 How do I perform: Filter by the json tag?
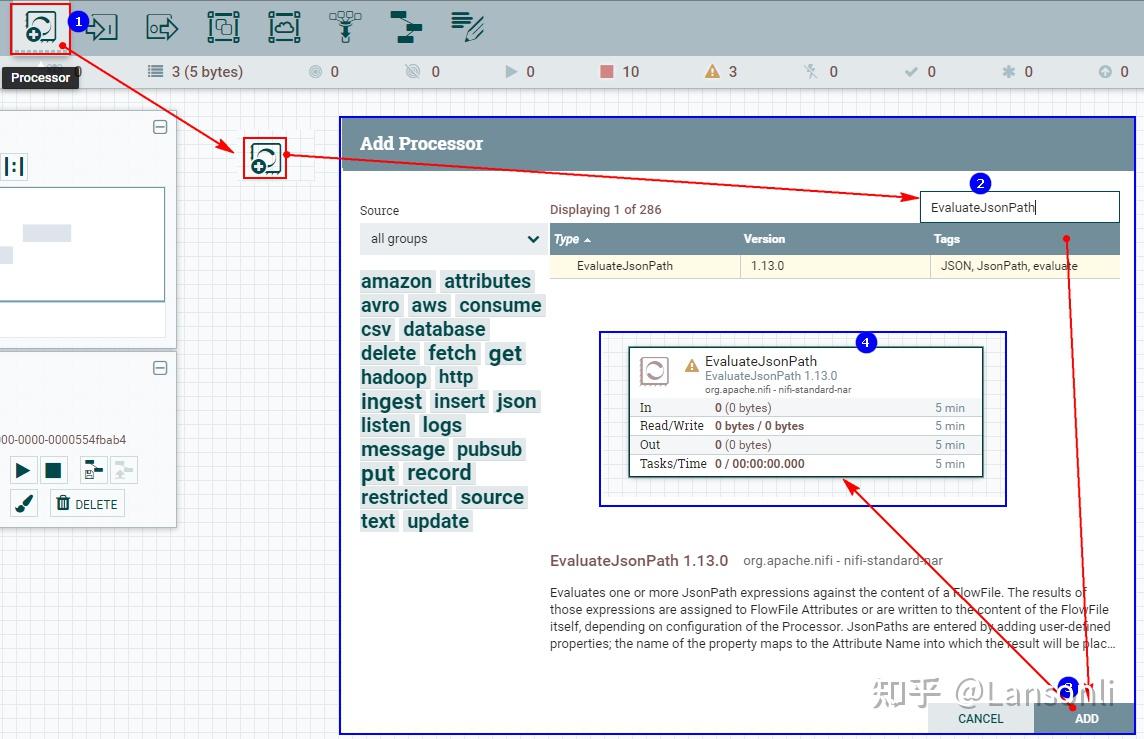coord(516,402)
